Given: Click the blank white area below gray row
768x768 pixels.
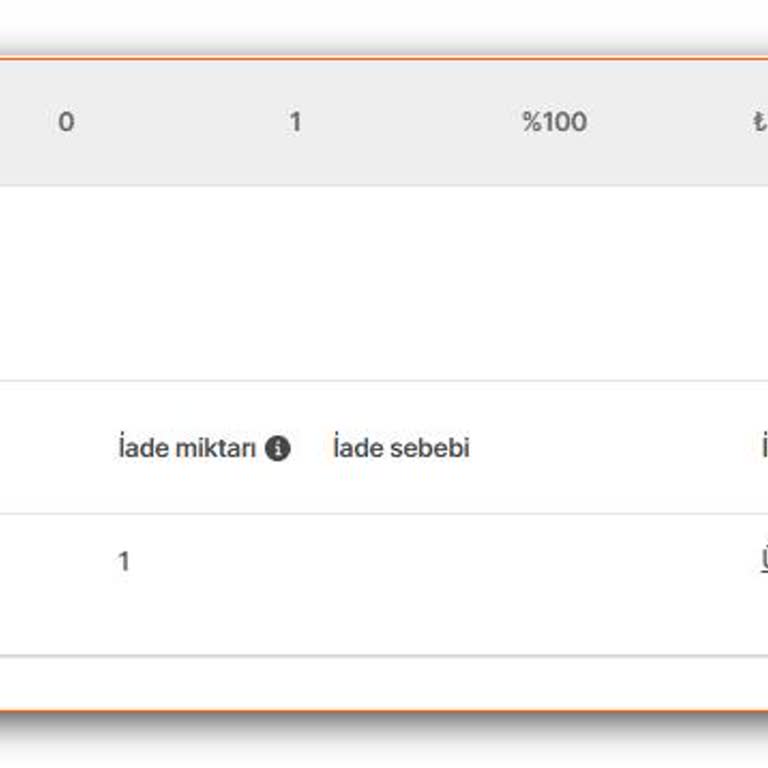Looking at the screenshot, I should click(384, 283).
